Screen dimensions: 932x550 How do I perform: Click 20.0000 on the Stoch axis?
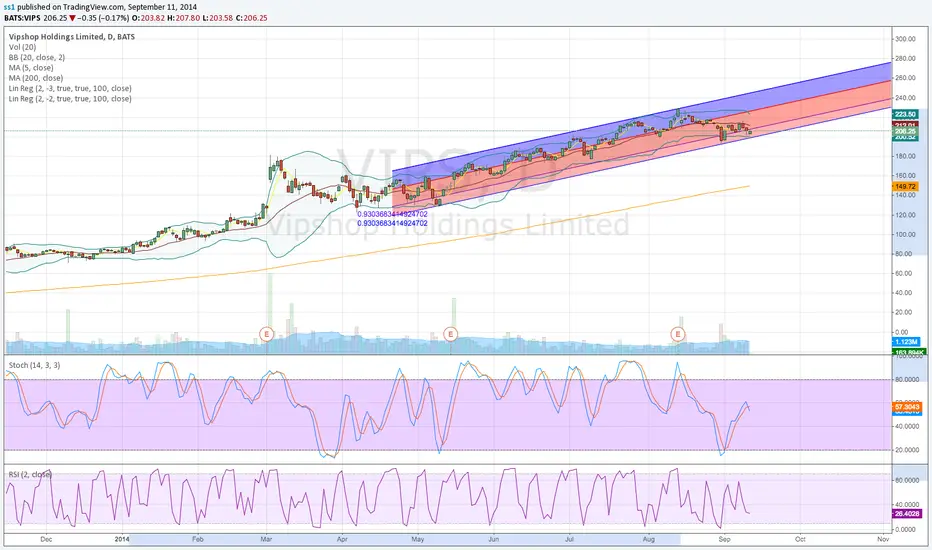pos(907,450)
